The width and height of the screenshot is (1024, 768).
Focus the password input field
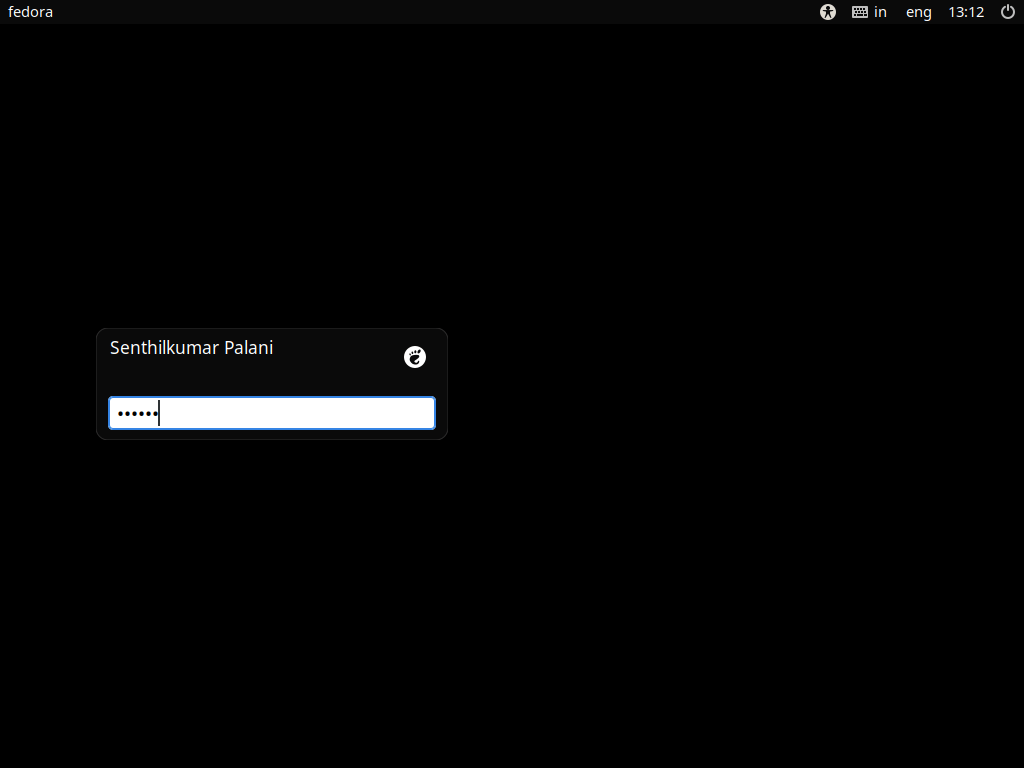(272, 413)
